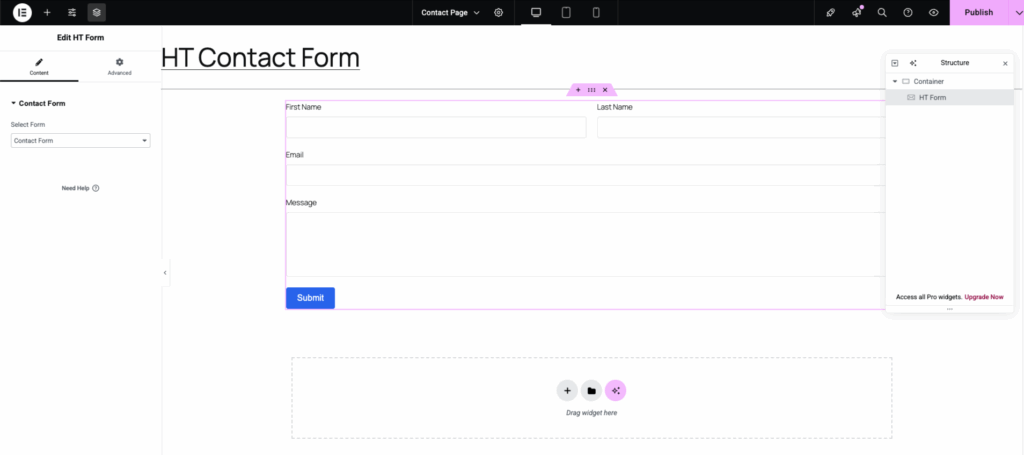The width and height of the screenshot is (1024, 455).
Task: Open page settings gear next to Contact Page
Action: click(x=499, y=12)
